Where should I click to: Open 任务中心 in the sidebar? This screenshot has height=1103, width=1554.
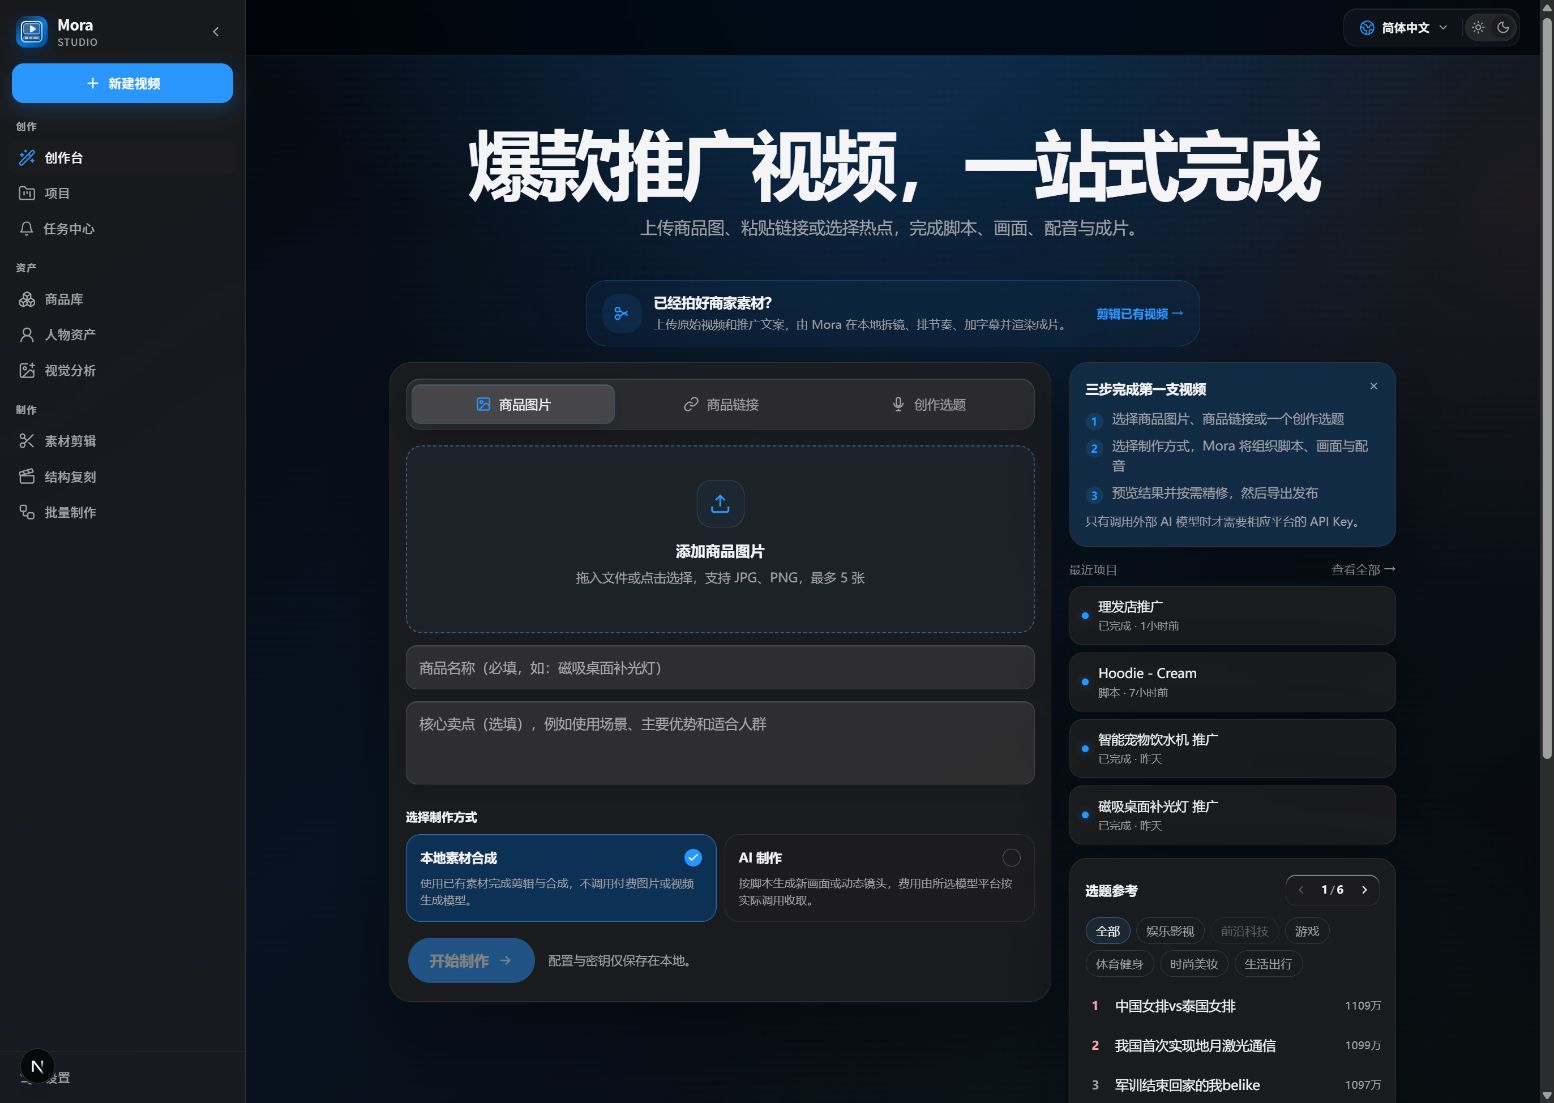(x=122, y=229)
